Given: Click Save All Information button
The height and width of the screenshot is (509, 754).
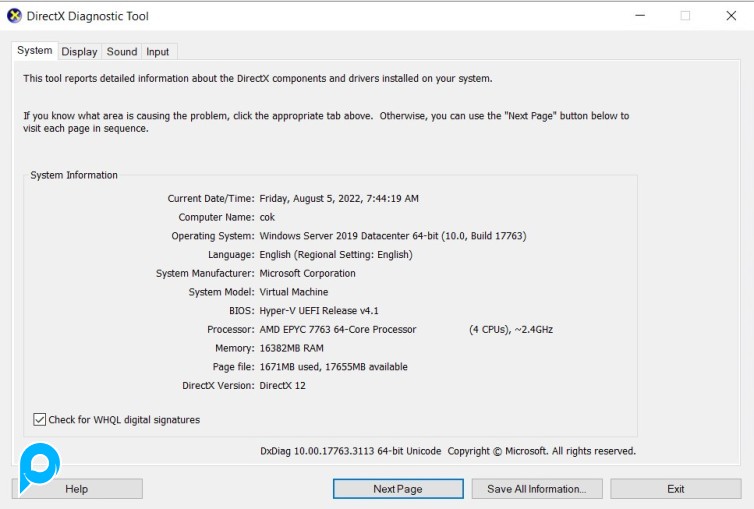Looking at the screenshot, I should 537,489.
